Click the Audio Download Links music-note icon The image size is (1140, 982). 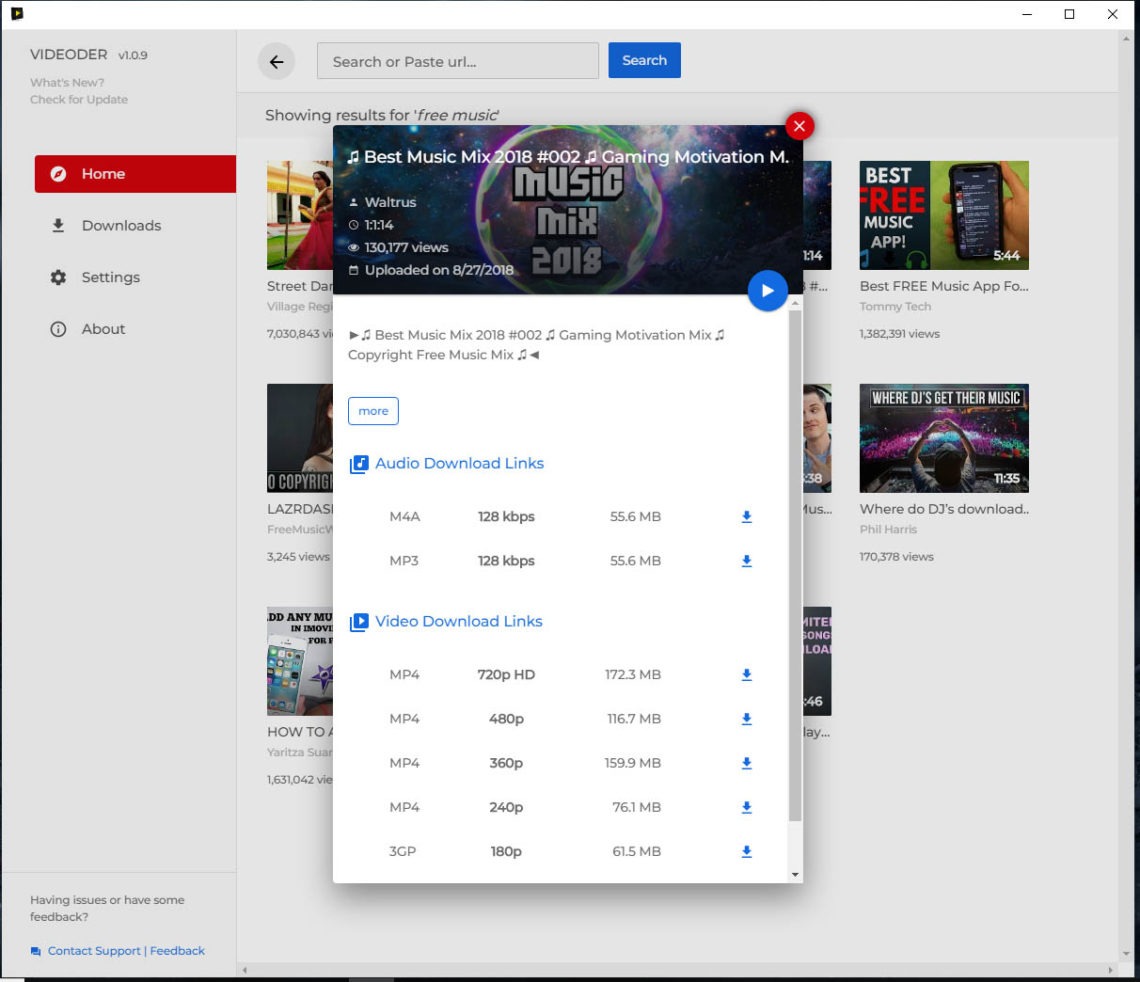(359, 464)
